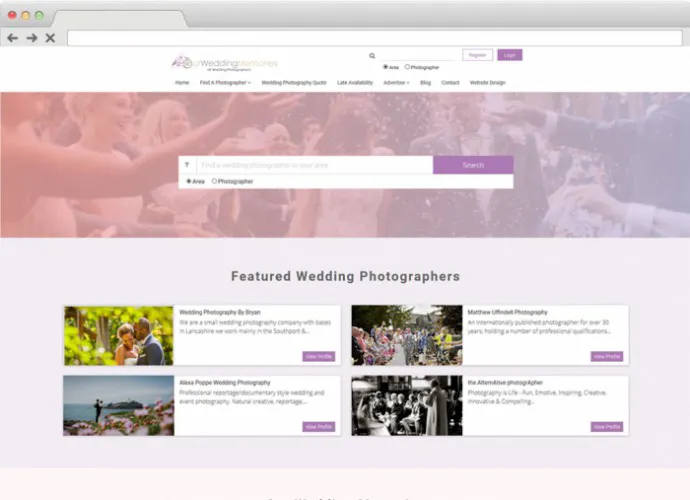
Task: Open the Blog menu item
Action: [425, 83]
